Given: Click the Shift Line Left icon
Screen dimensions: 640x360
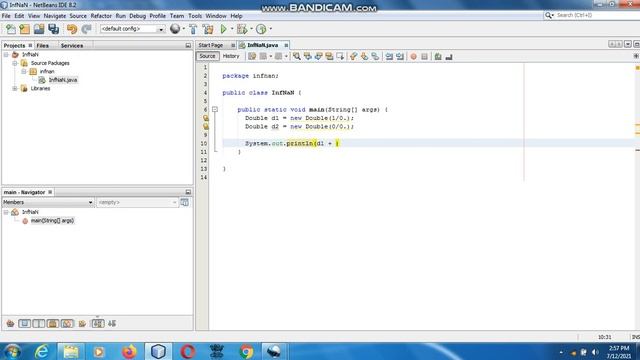Looking at the screenshot, I should [389, 56].
